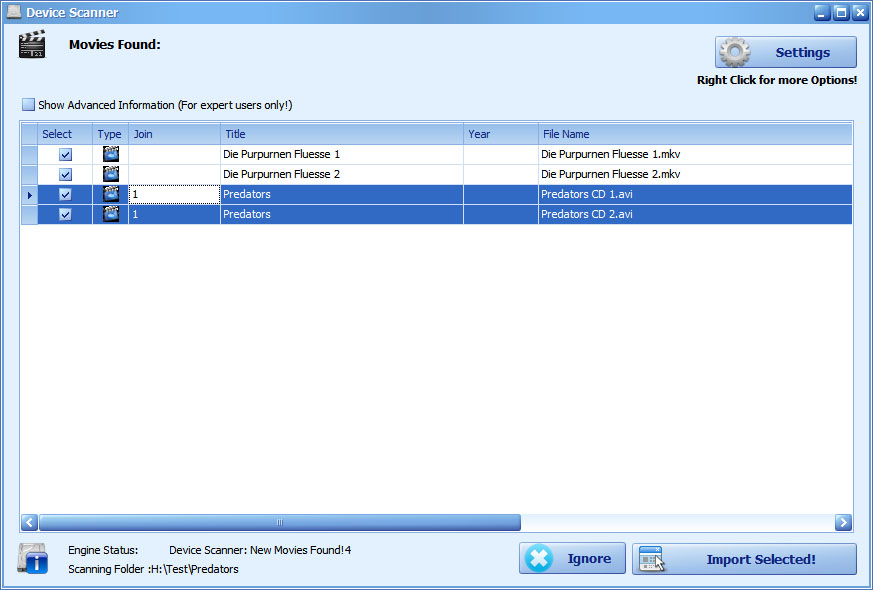The height and width of the screenshot is (590, 873).
Task: Click the type icon for Predators CD 2.avi
Action: tap(111, 214)
